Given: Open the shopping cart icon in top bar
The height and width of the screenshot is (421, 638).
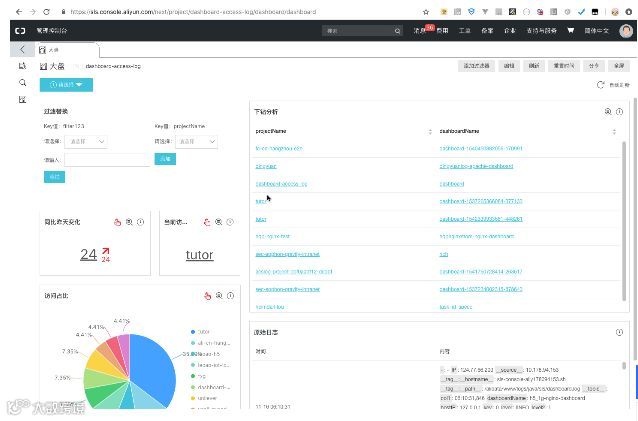Looking at the screenshot, I should (x=570, y=31).
